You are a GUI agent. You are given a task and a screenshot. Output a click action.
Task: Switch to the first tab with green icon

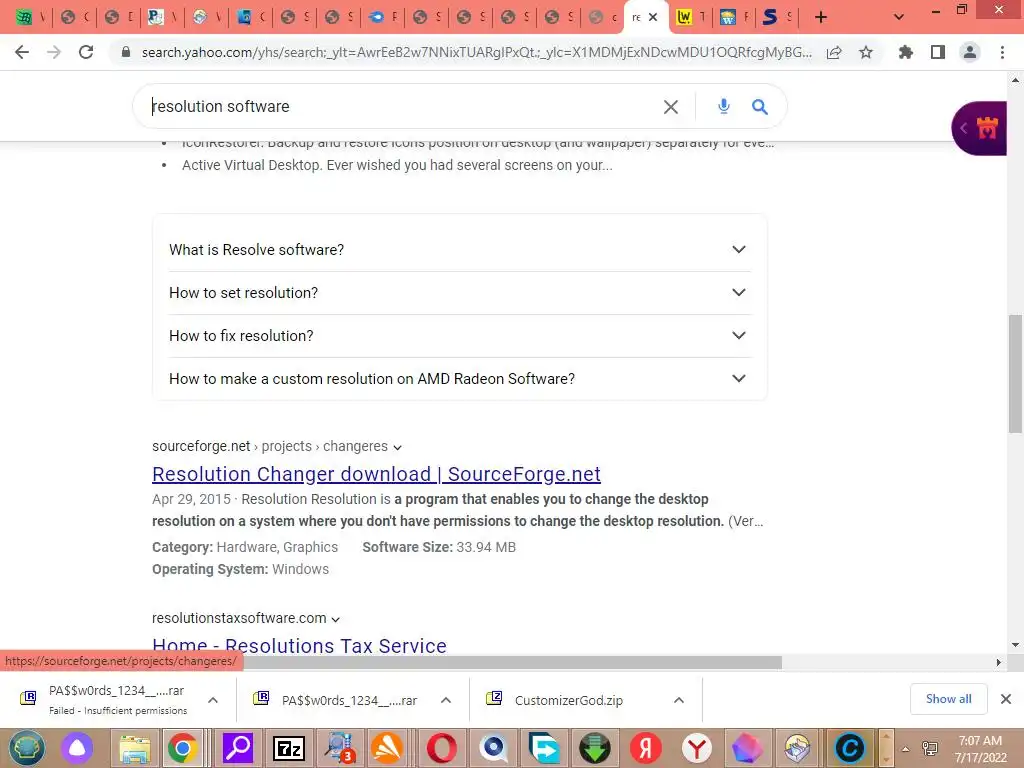[x=29, y=18]
